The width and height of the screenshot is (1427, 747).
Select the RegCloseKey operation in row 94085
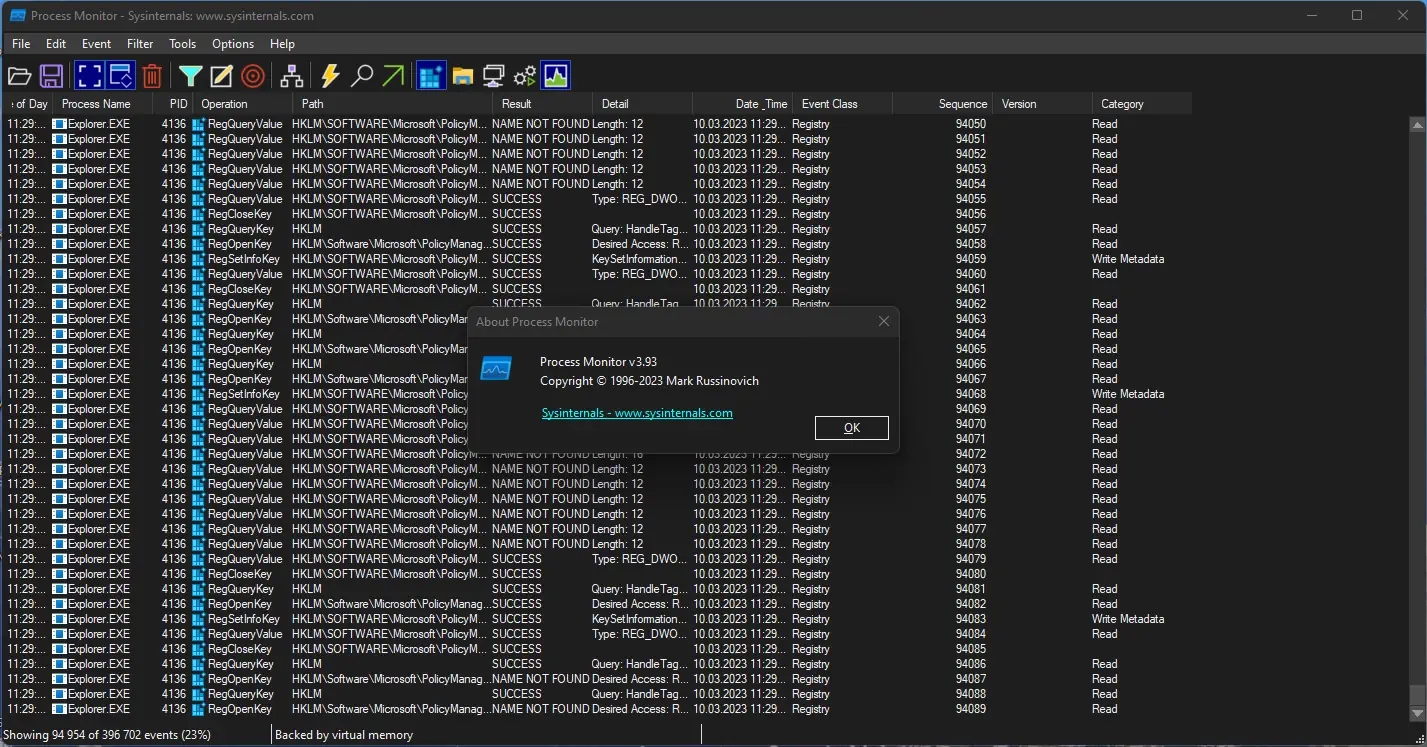240,649
